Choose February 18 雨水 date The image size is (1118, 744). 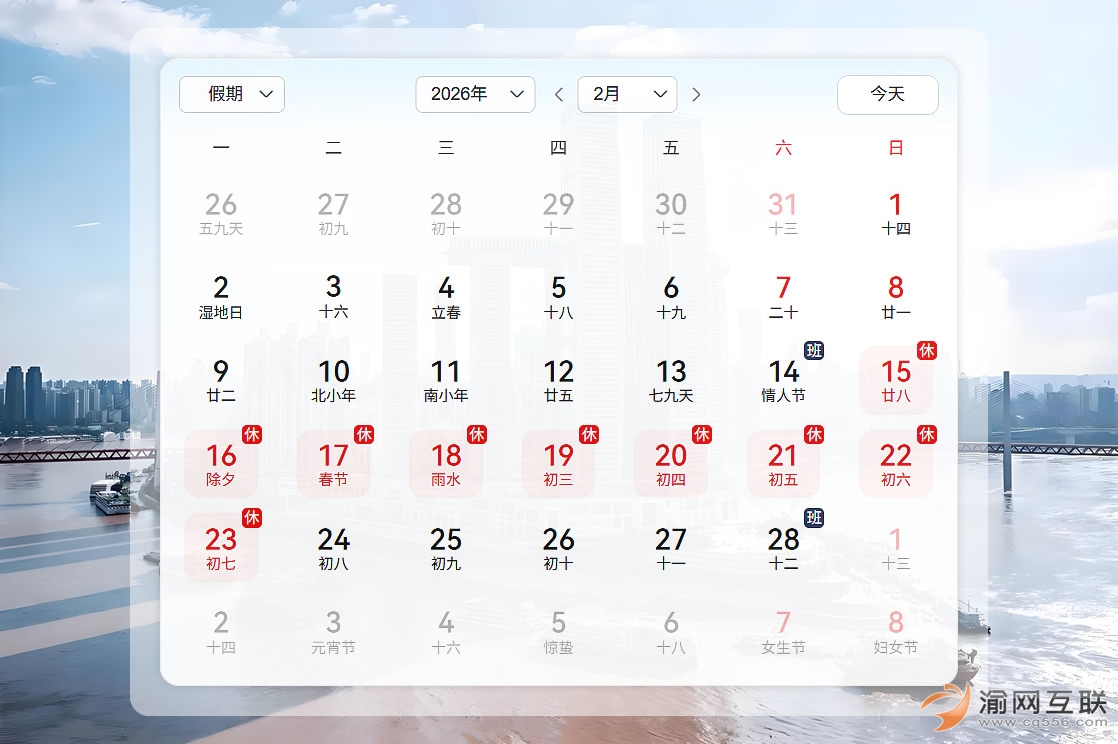[x=446, y=464]
